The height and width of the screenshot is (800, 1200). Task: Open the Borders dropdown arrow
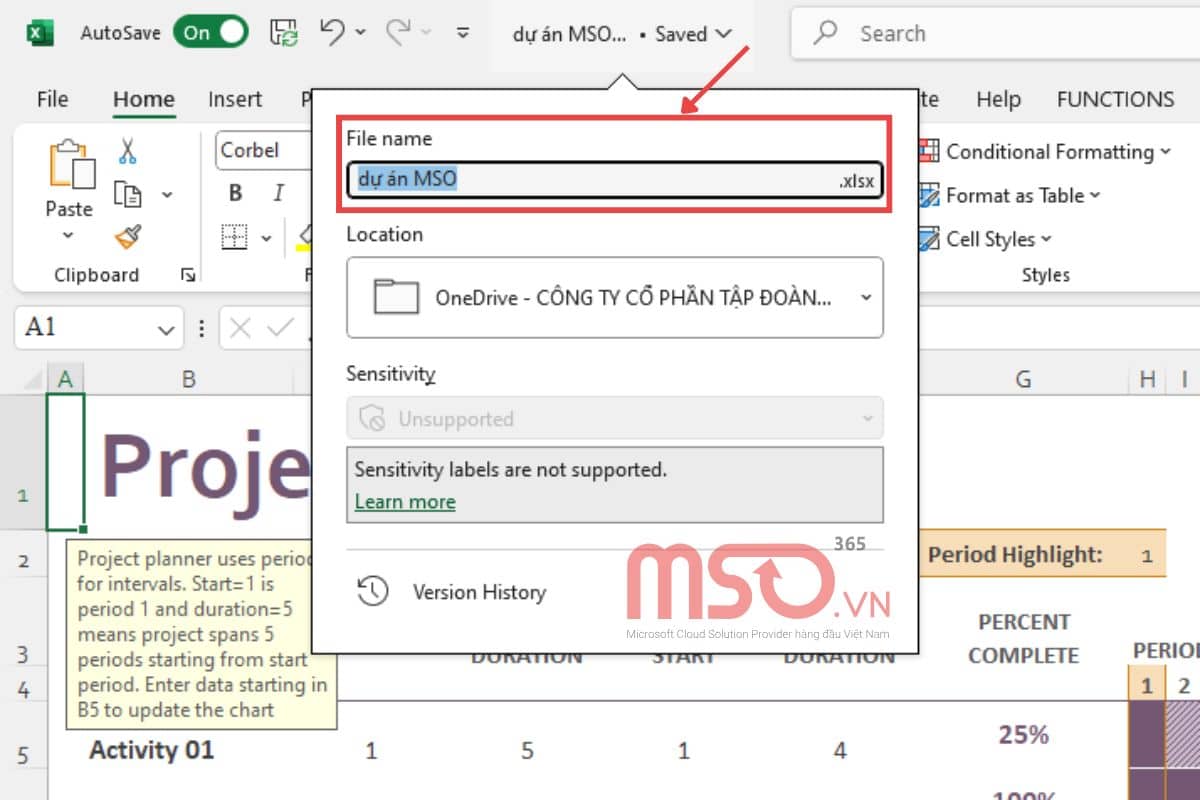[x=266, y=238]
